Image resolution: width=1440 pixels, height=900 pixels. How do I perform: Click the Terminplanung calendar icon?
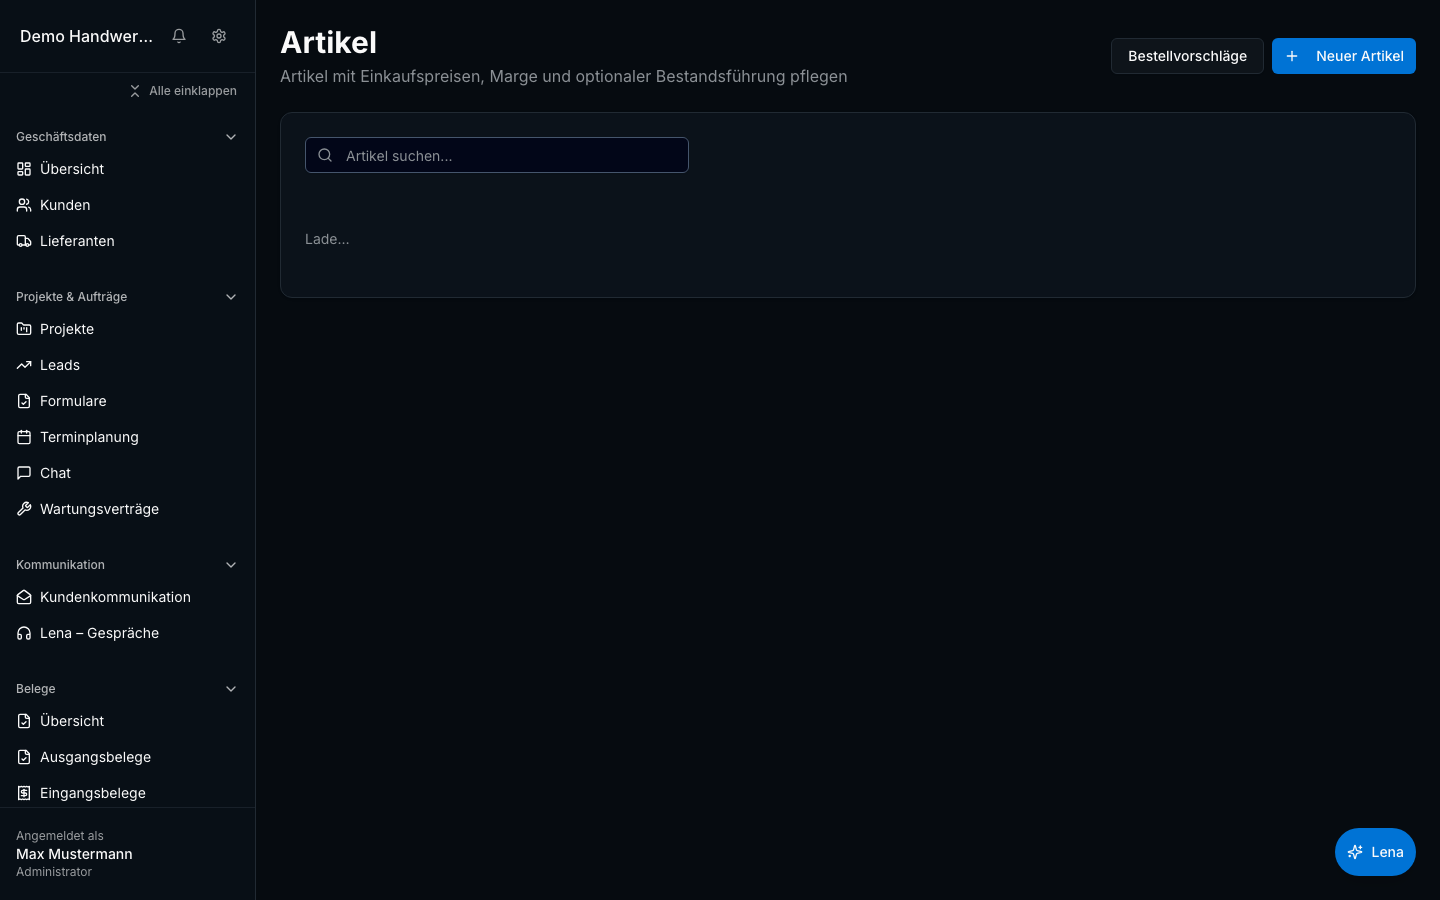coord(24,437)
